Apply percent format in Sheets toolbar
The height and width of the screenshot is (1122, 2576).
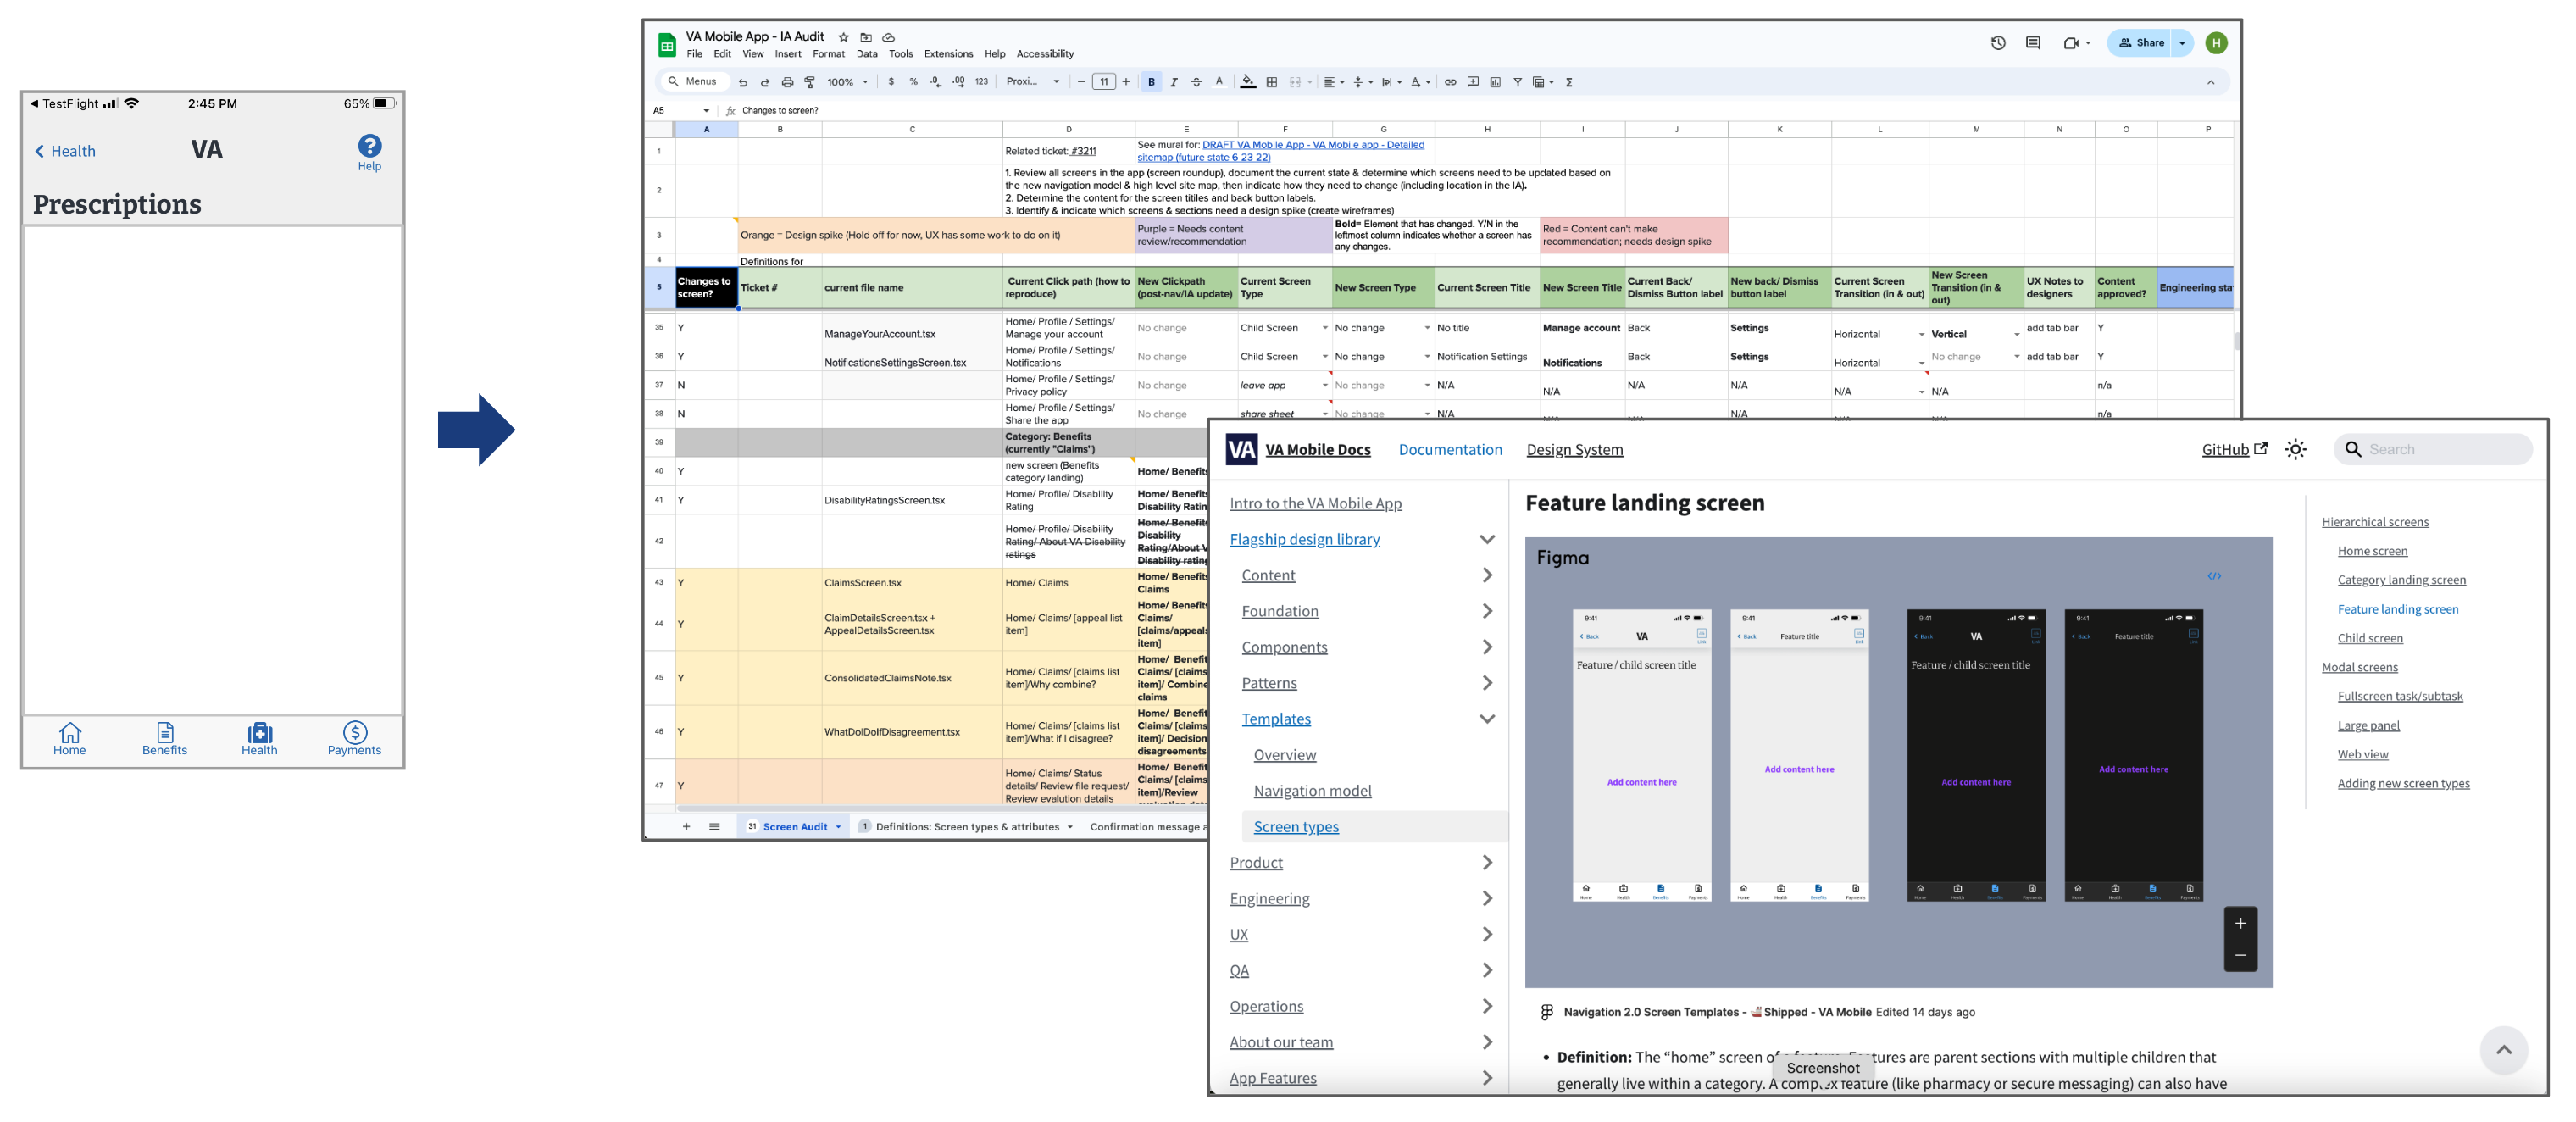(x=913, y=82)
